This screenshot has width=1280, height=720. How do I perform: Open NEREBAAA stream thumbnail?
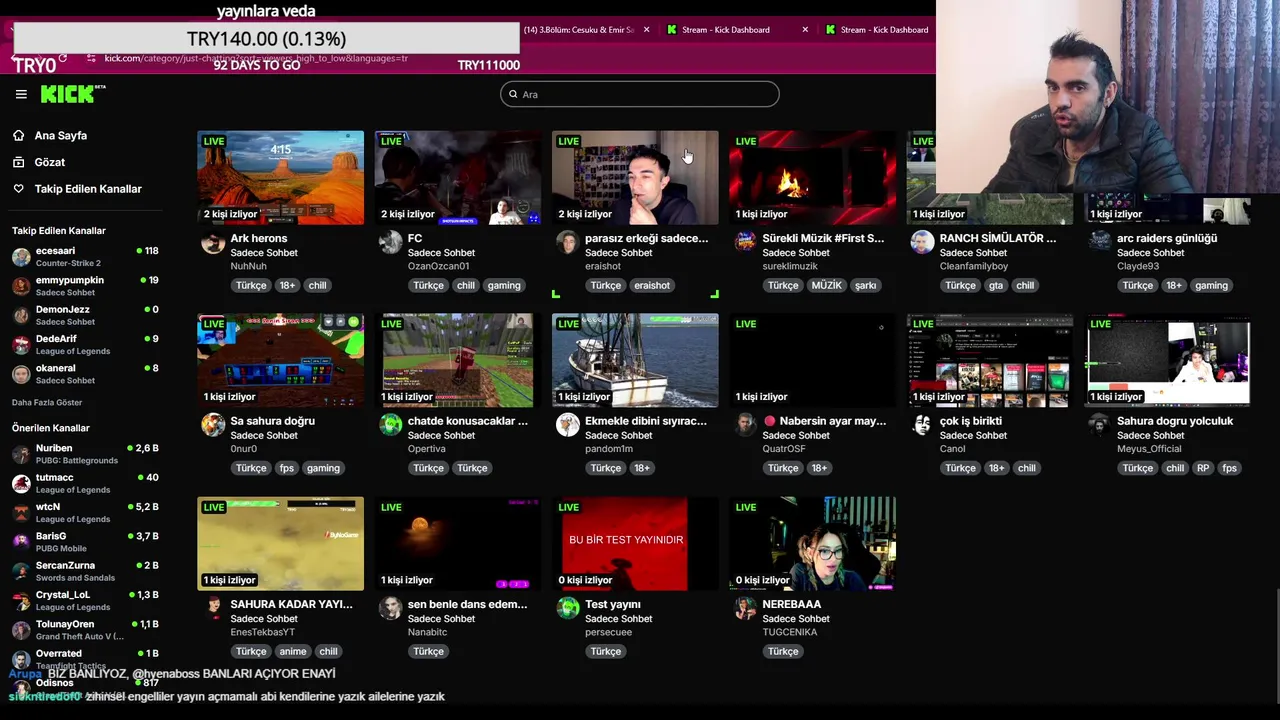point(812,543)
